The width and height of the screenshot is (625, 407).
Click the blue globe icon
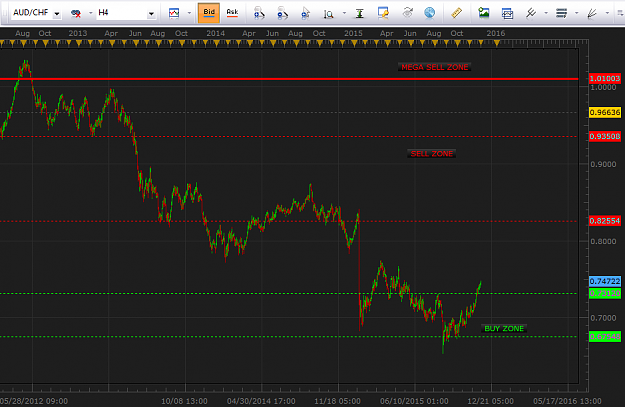pyautogui.click(x=430, y=13)
